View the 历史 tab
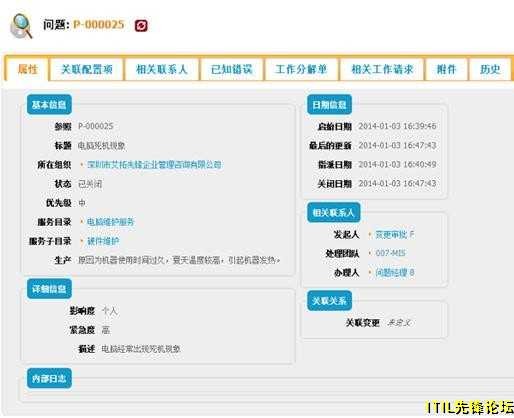The height and width of the screenshot is (418, 514). [x=490, y=69]
